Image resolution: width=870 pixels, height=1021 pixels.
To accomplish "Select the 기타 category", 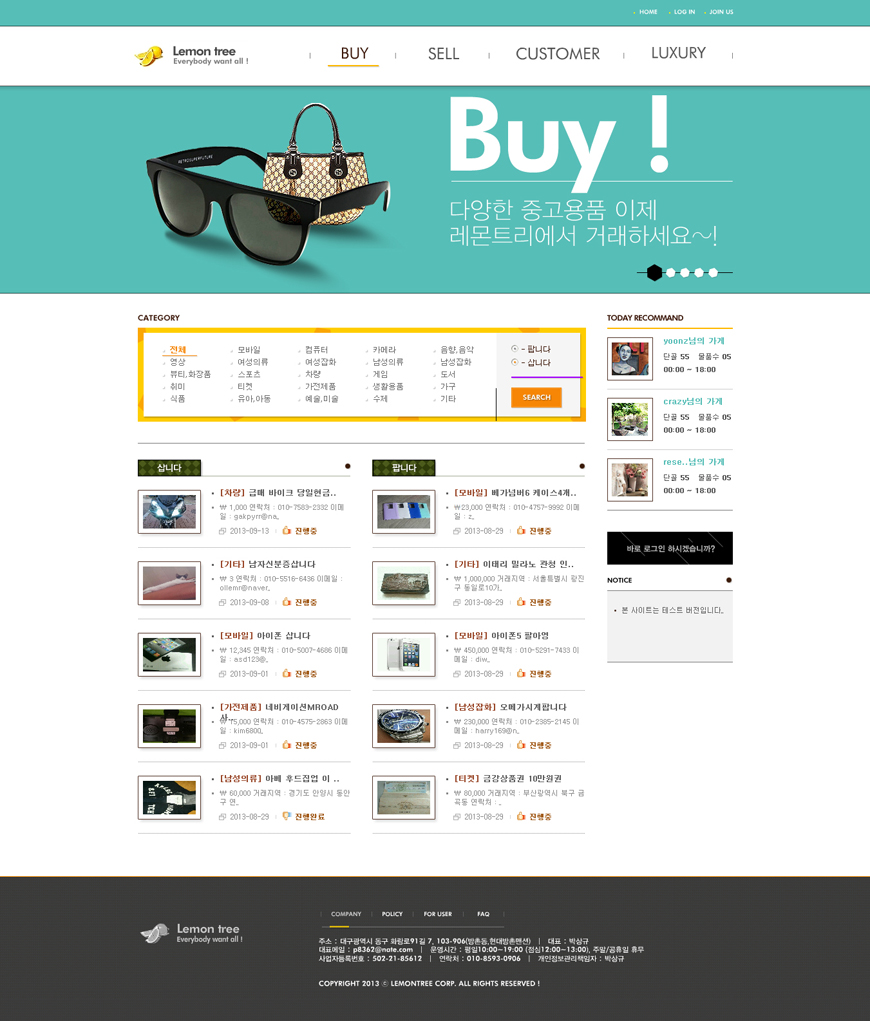I will (x=448, y=399).
